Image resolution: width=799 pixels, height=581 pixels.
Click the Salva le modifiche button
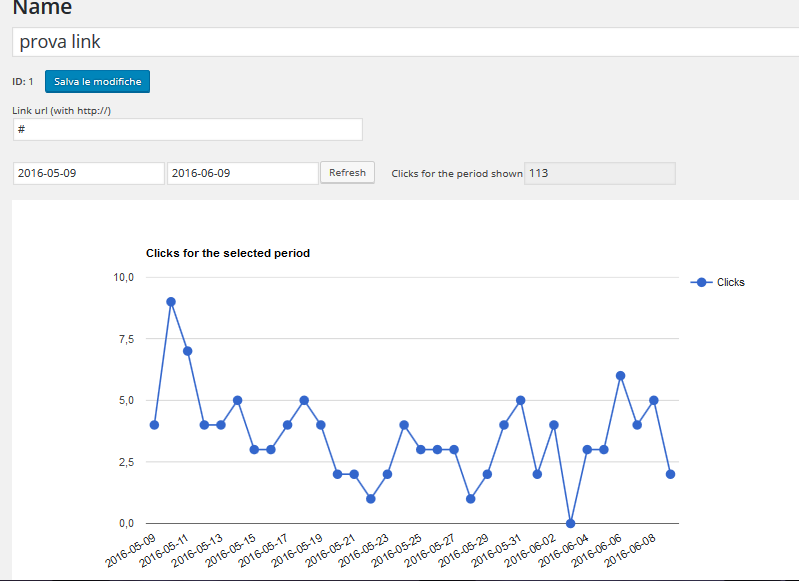97,82
